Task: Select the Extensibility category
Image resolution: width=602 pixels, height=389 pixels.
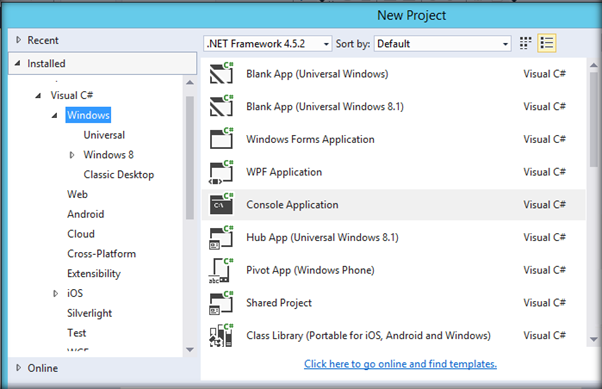Action: [x=94, y=273]
